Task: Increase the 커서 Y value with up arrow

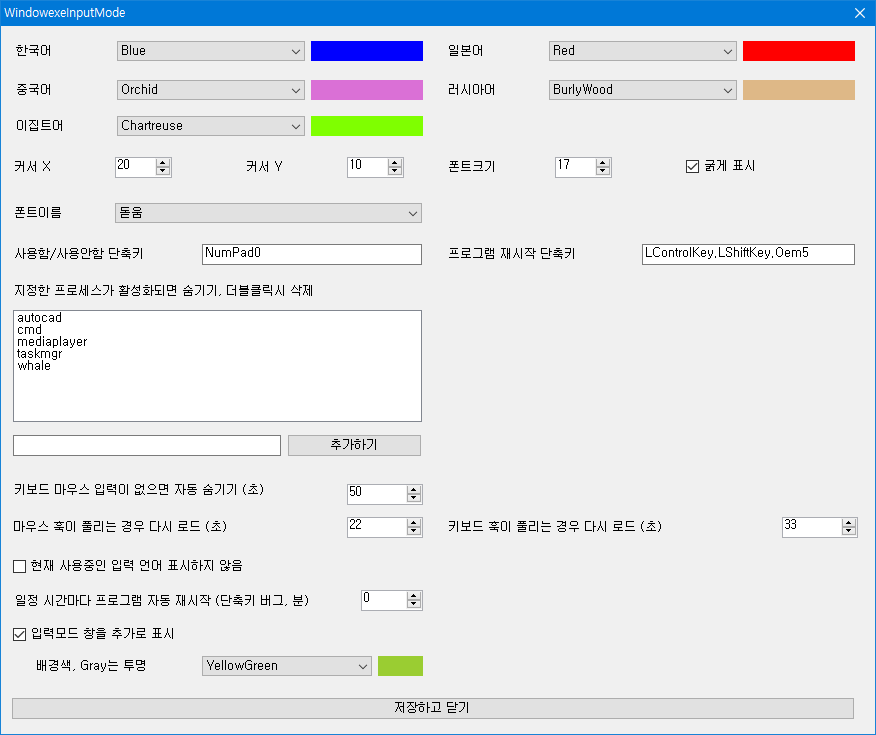Action: 395,163
